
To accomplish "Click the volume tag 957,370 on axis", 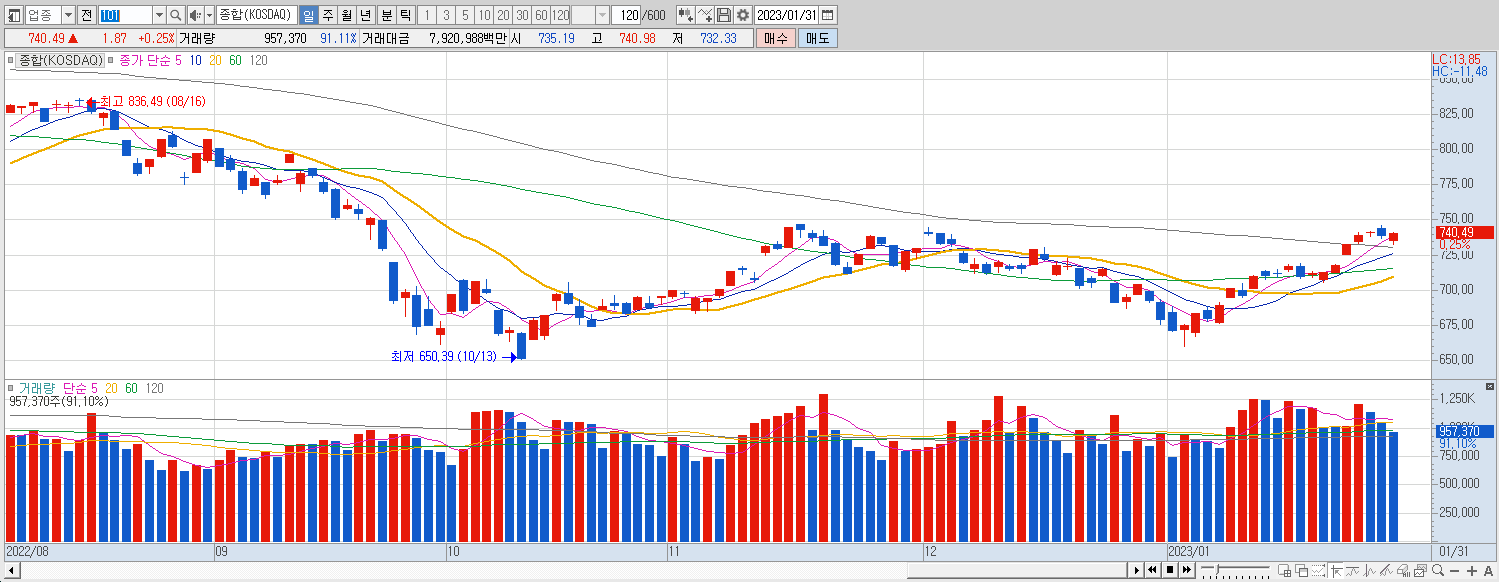I will pyautogui.click(x=1465, y=431).
